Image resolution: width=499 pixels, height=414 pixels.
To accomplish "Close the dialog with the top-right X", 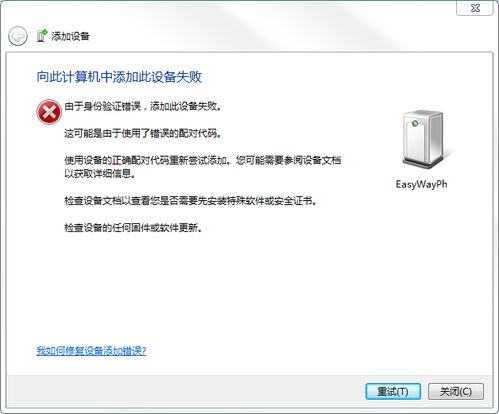I will (475, 8).
